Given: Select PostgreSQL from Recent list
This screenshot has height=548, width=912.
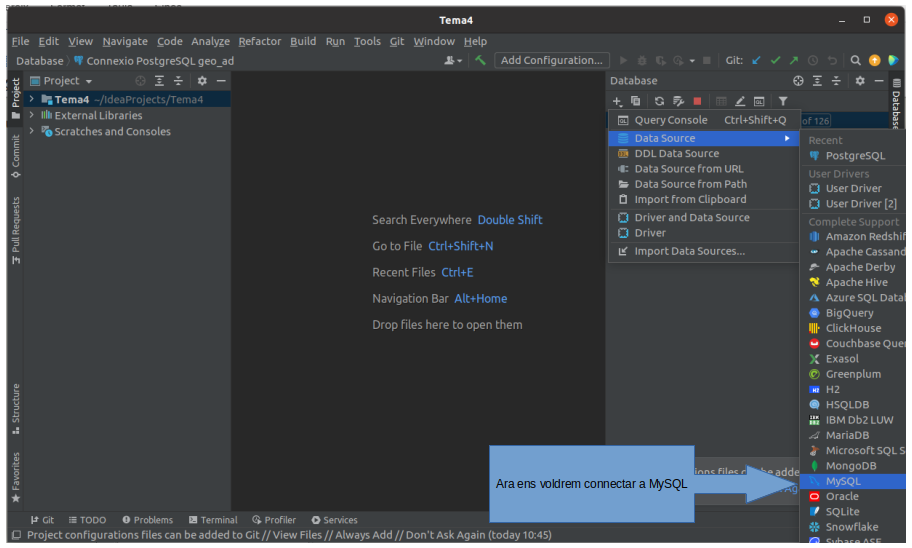Looking at the screenshot, I should 853,156.
